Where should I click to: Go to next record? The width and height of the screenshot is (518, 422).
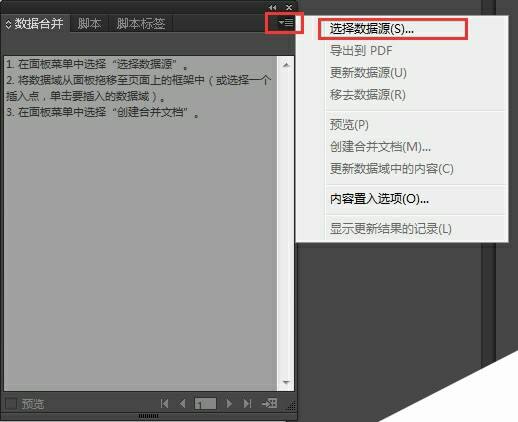pos(229,404)
